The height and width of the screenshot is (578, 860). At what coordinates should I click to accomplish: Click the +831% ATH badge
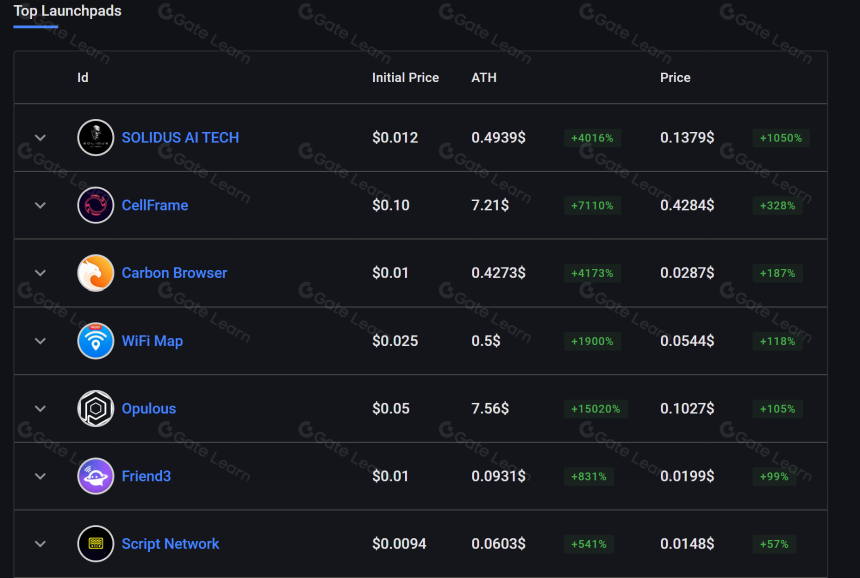tap(589, 477)
